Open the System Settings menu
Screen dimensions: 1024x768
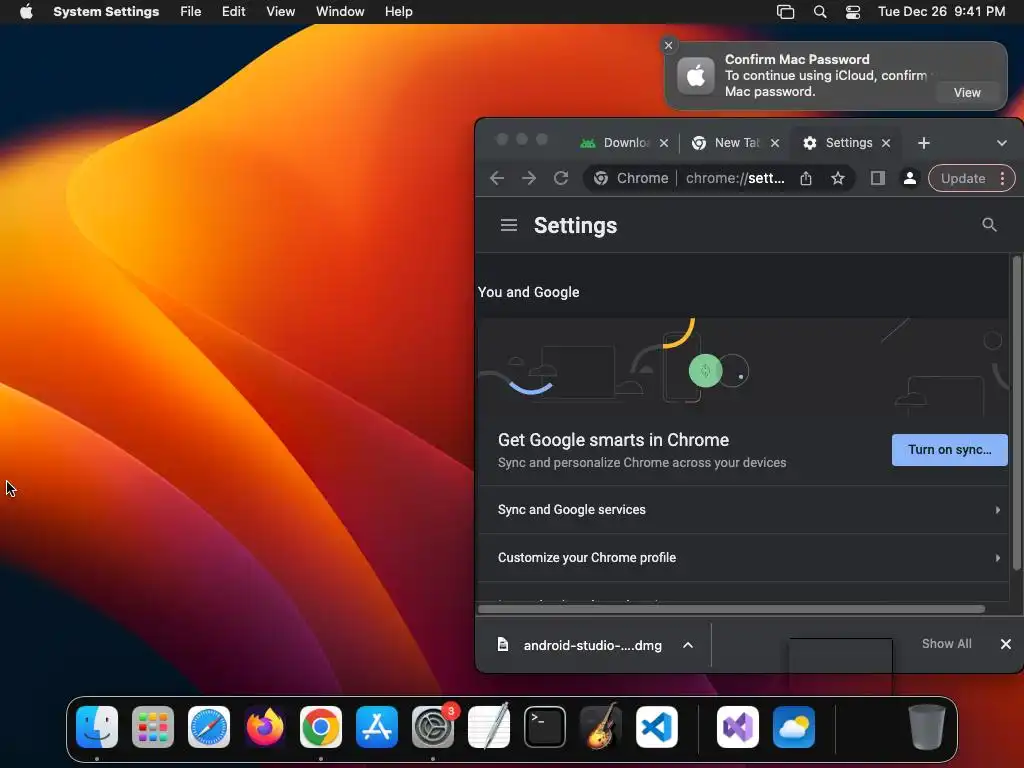(106, 12)
